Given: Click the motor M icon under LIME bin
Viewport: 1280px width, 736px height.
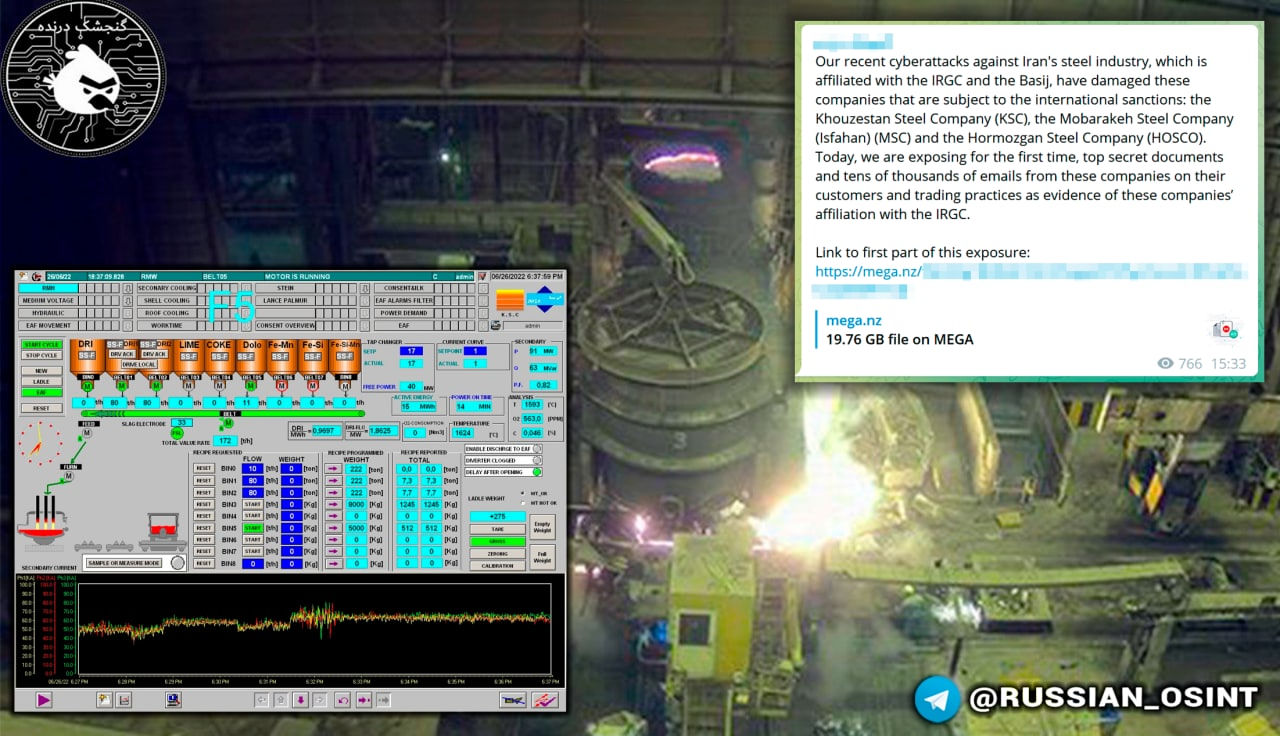Looking at the screenshot, I should click(x=188, y=386).
